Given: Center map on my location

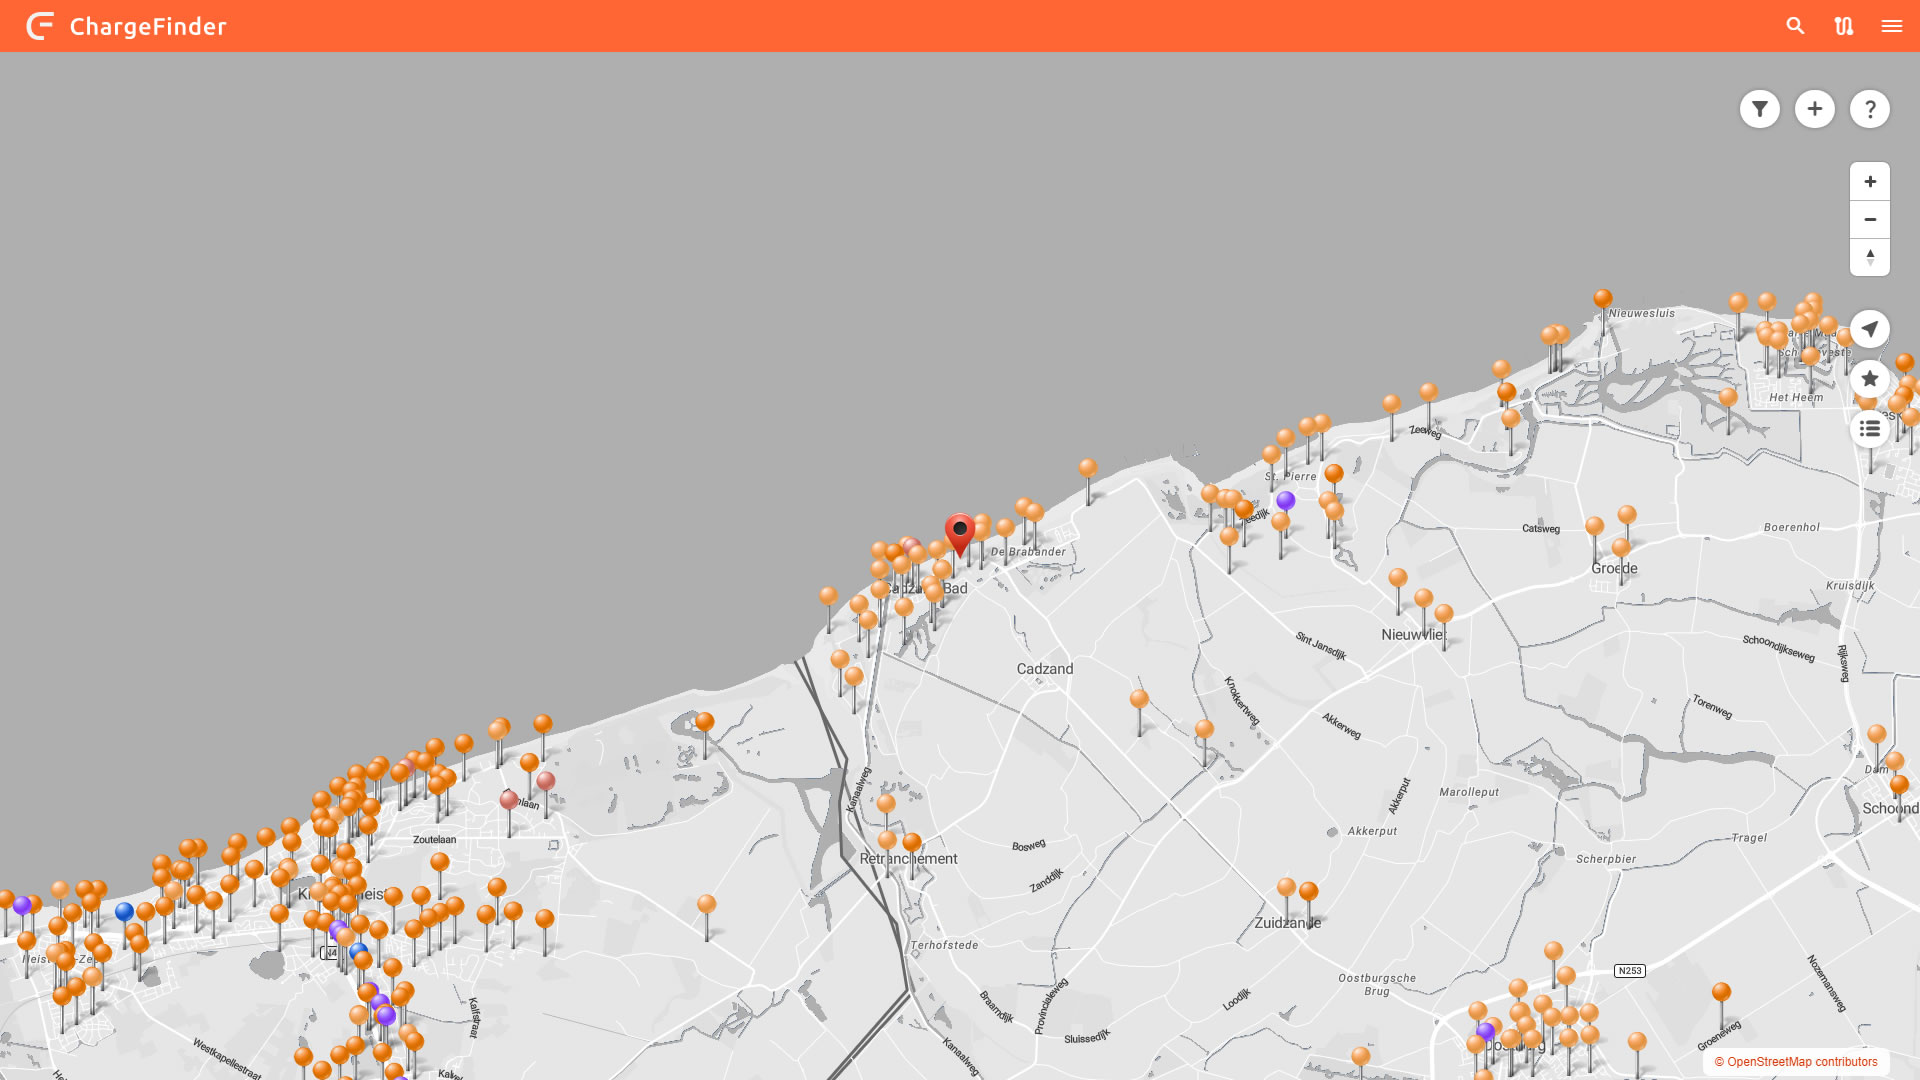Looking at the screenshot, I should click(1869, 329).
